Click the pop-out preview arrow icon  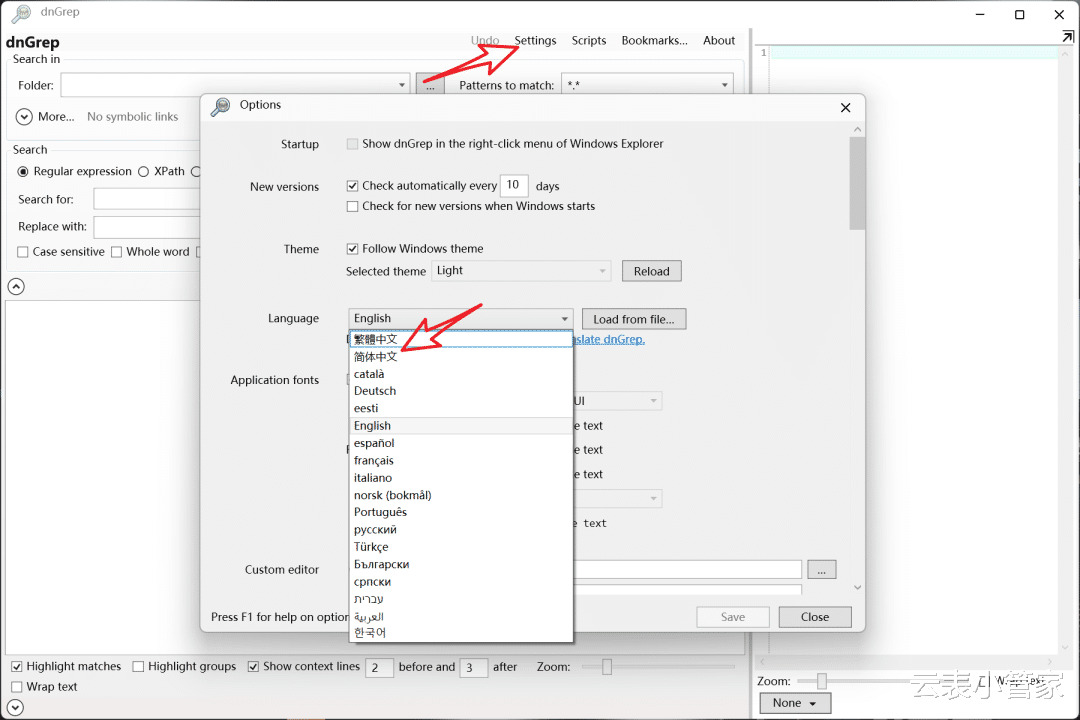tap(1068, 37)
